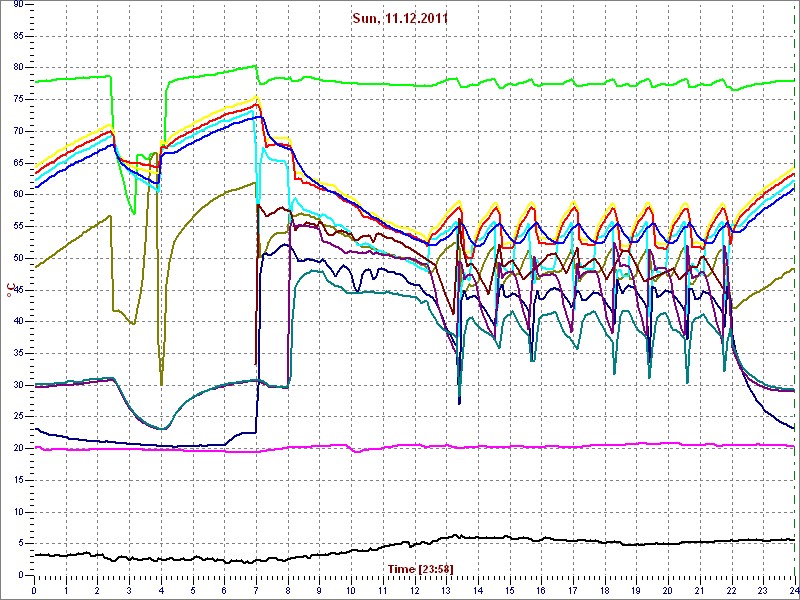The image size is (800, 600).
Task: Click the 70 label on temperature axis
Action: point(17,132)
